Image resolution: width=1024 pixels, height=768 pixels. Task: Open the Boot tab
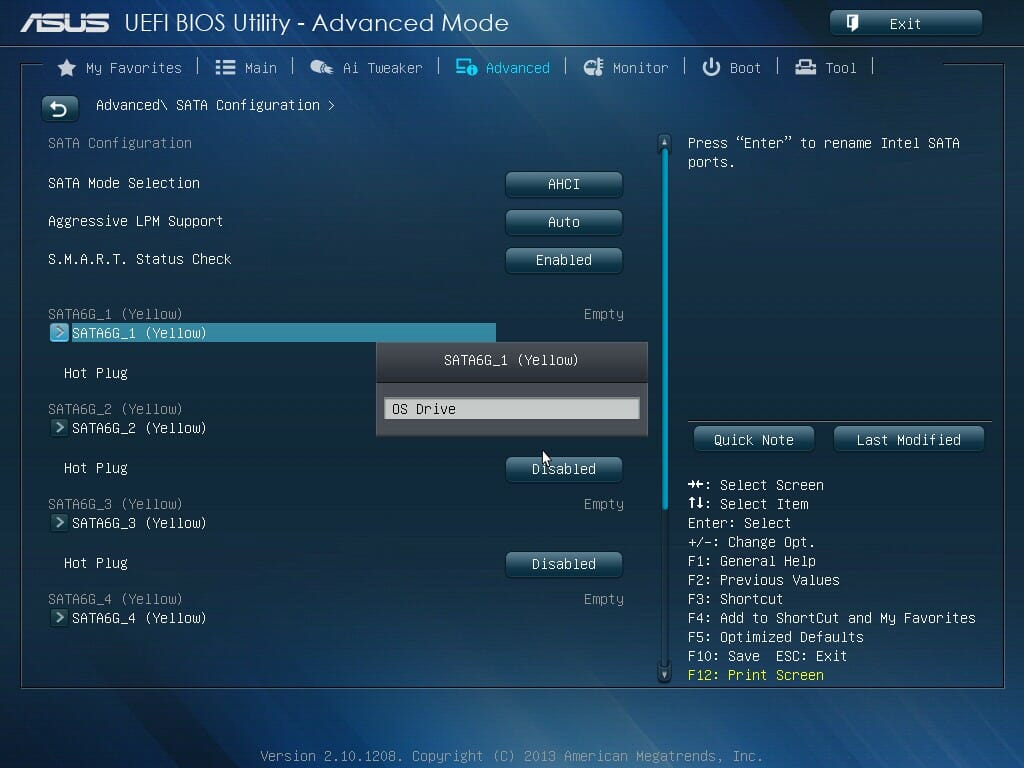coord(745,68)
